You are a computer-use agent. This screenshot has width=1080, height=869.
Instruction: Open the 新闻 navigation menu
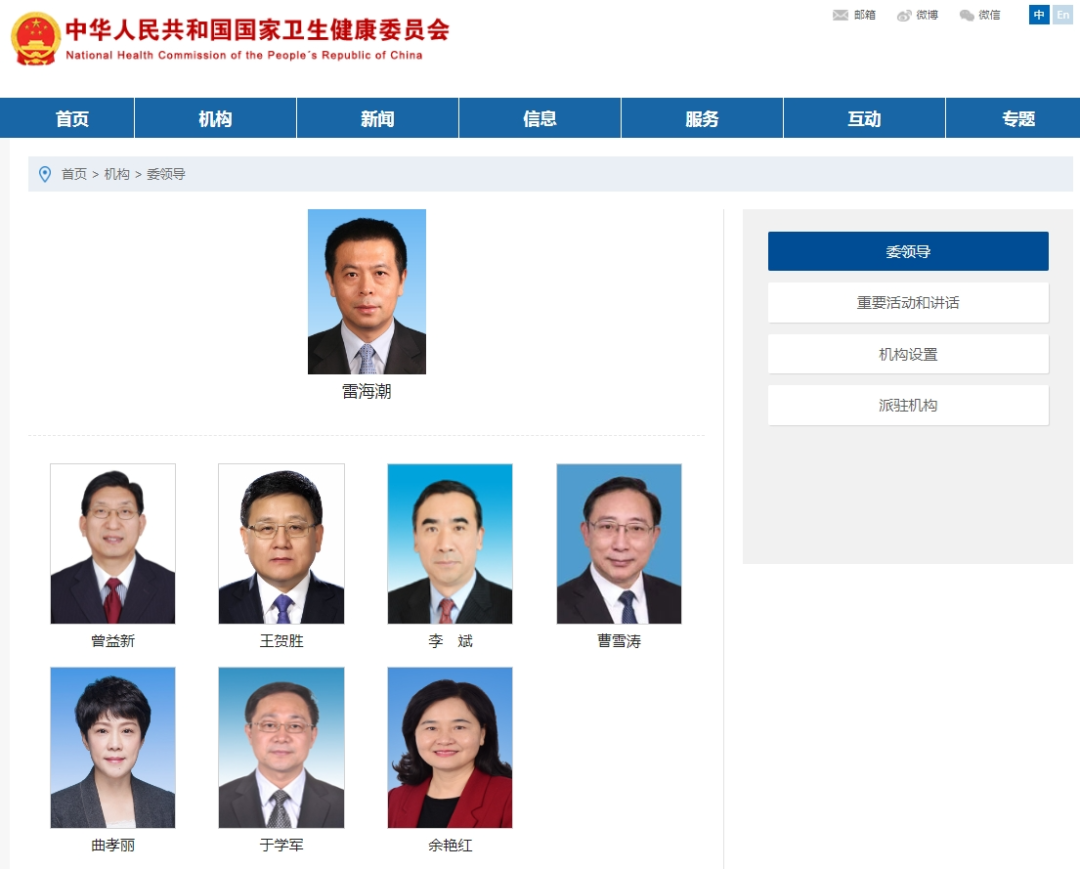[377, 117]
